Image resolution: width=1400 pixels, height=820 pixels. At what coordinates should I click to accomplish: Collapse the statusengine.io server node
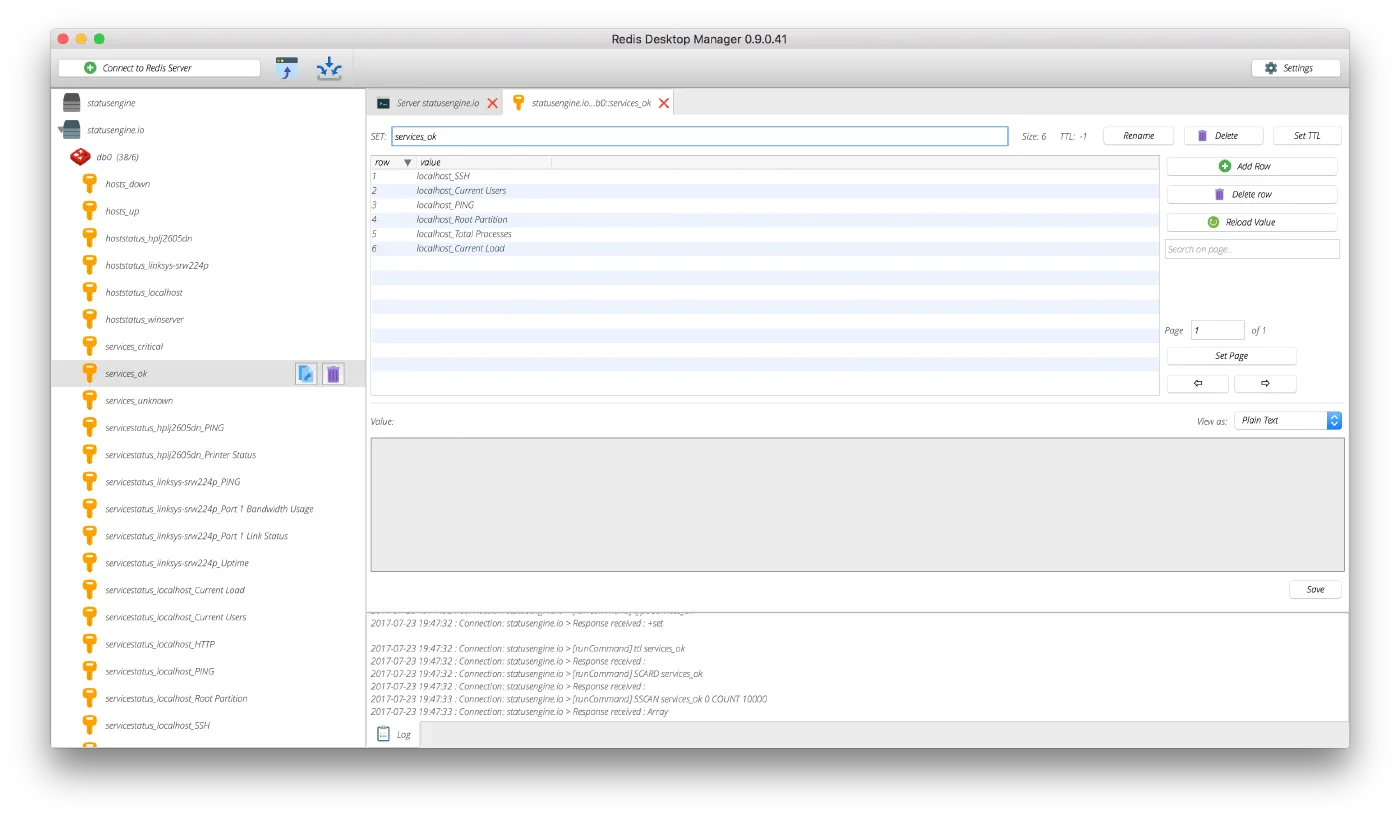pos(61,130)
